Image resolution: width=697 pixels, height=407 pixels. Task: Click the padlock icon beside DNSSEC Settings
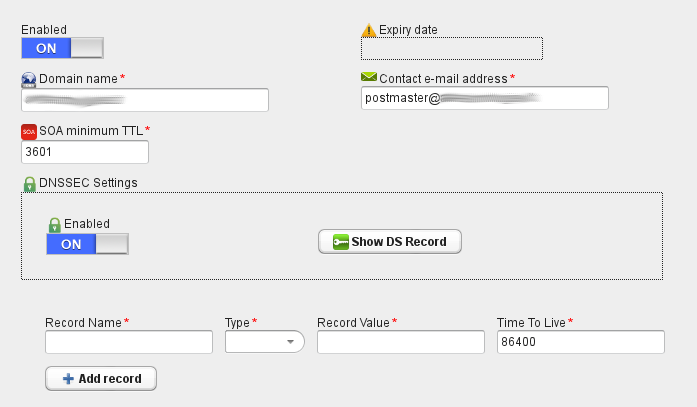[29, 184]
